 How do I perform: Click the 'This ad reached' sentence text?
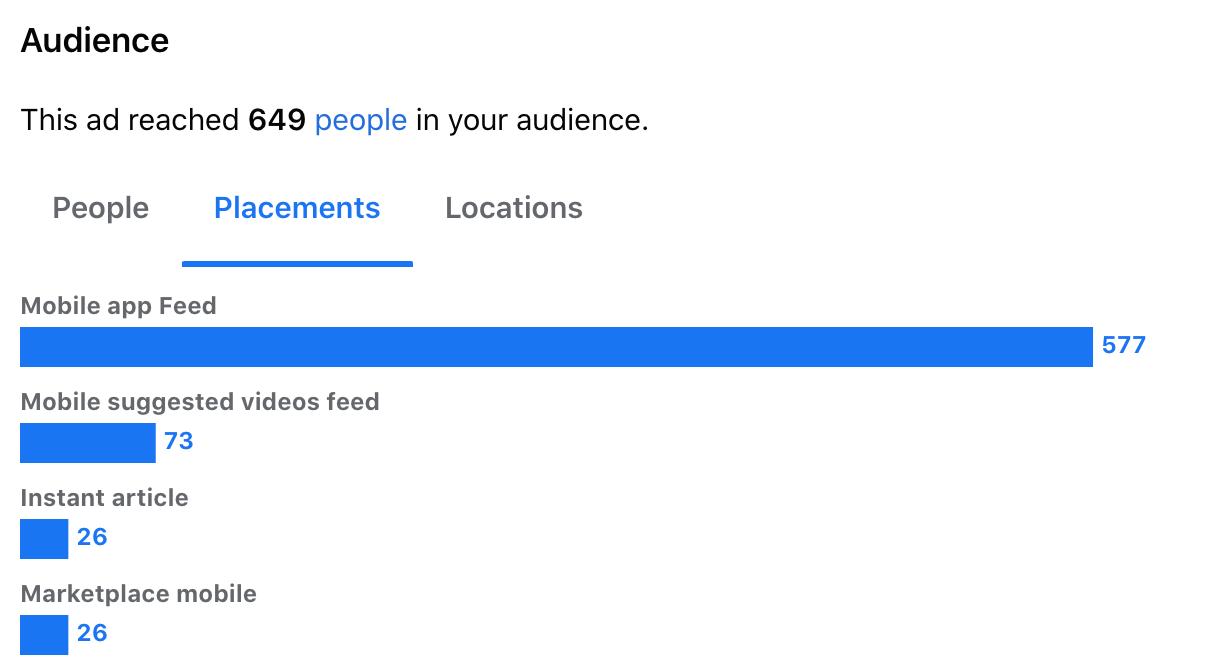334,121
